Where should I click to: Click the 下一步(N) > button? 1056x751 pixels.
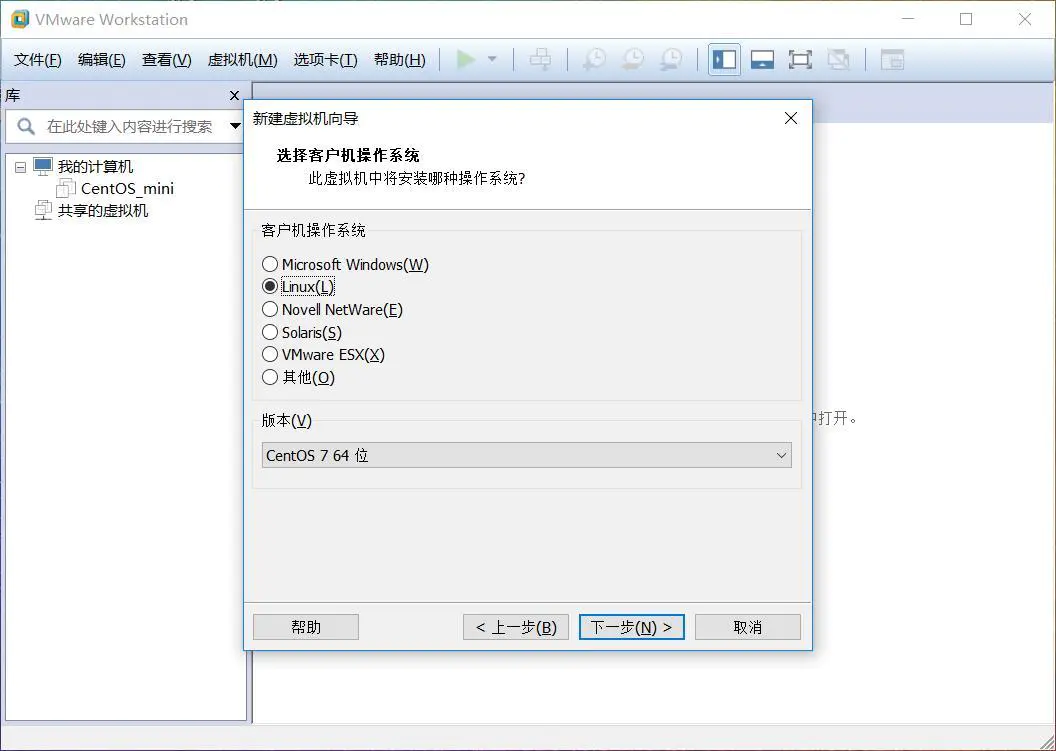click(632, 627)
